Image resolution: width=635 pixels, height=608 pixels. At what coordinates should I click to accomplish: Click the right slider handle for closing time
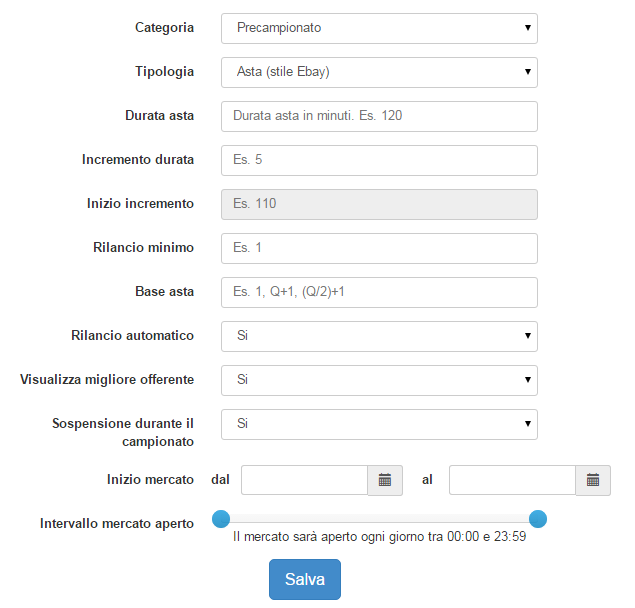pos(538,519)
